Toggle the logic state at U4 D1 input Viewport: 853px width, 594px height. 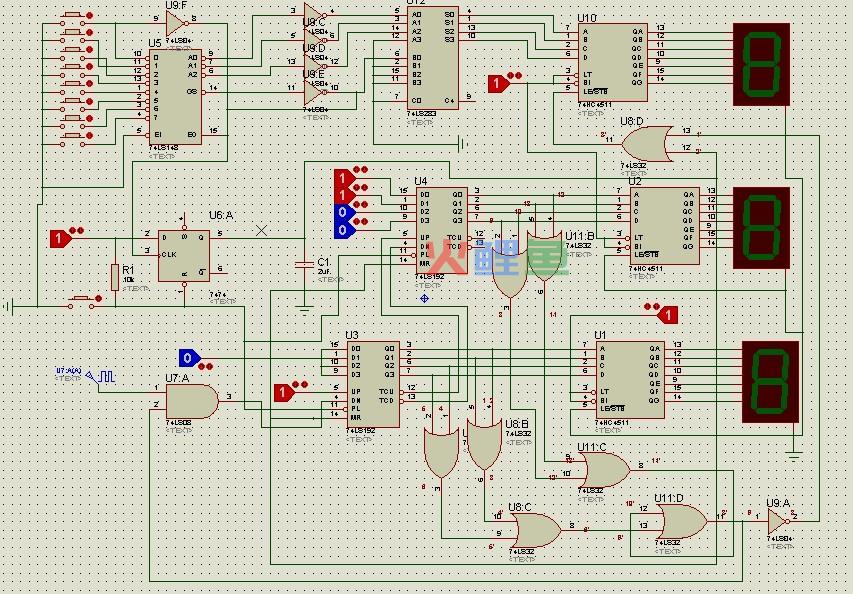click(344, 195)
